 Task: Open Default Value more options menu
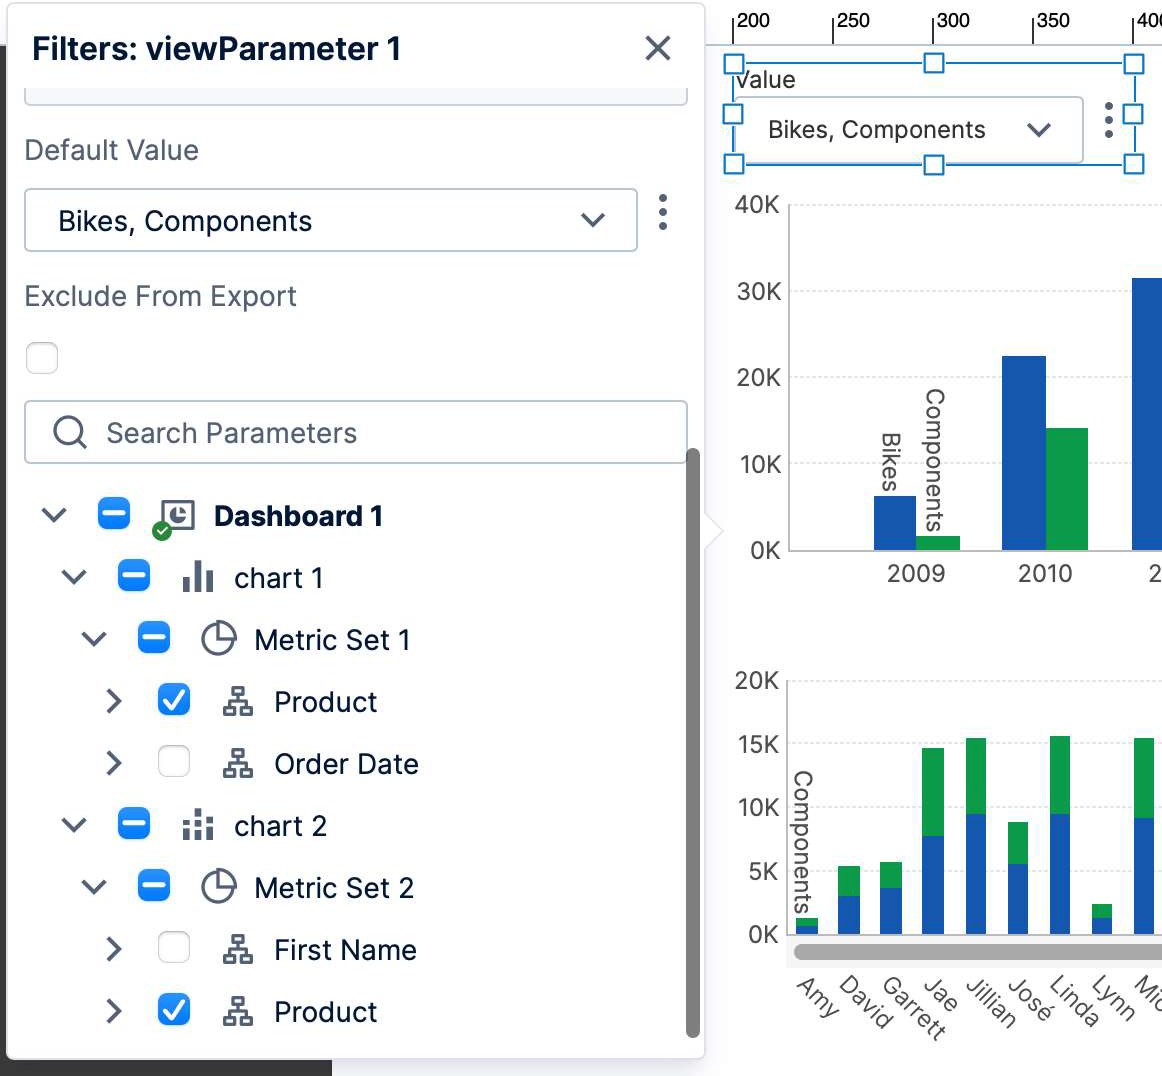pos(663,213)
